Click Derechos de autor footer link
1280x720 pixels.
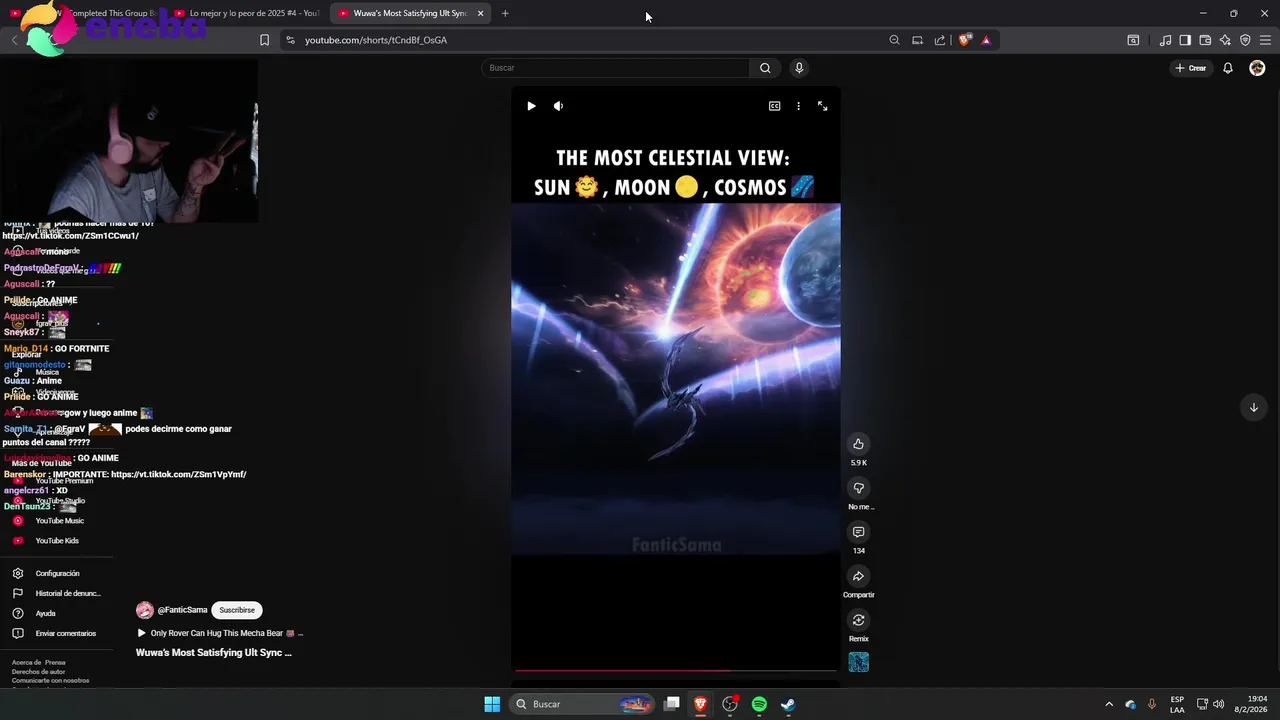pos(38,671)
